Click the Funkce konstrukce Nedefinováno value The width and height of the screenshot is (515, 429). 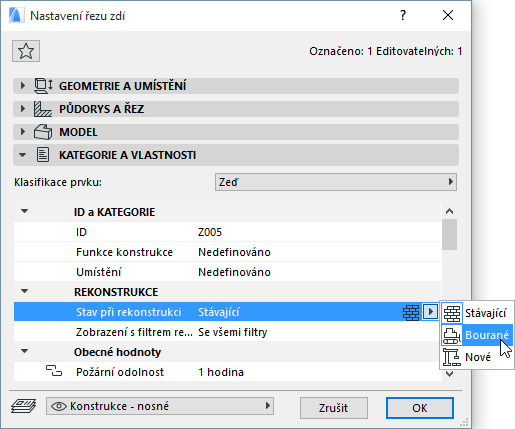234,252
